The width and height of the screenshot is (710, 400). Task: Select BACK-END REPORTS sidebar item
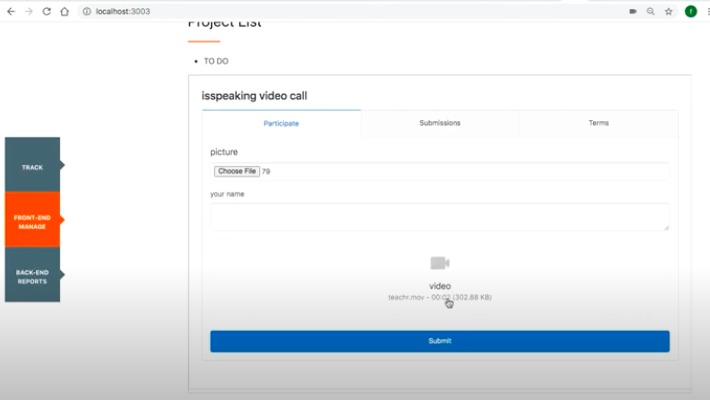(x=32, y=275)
